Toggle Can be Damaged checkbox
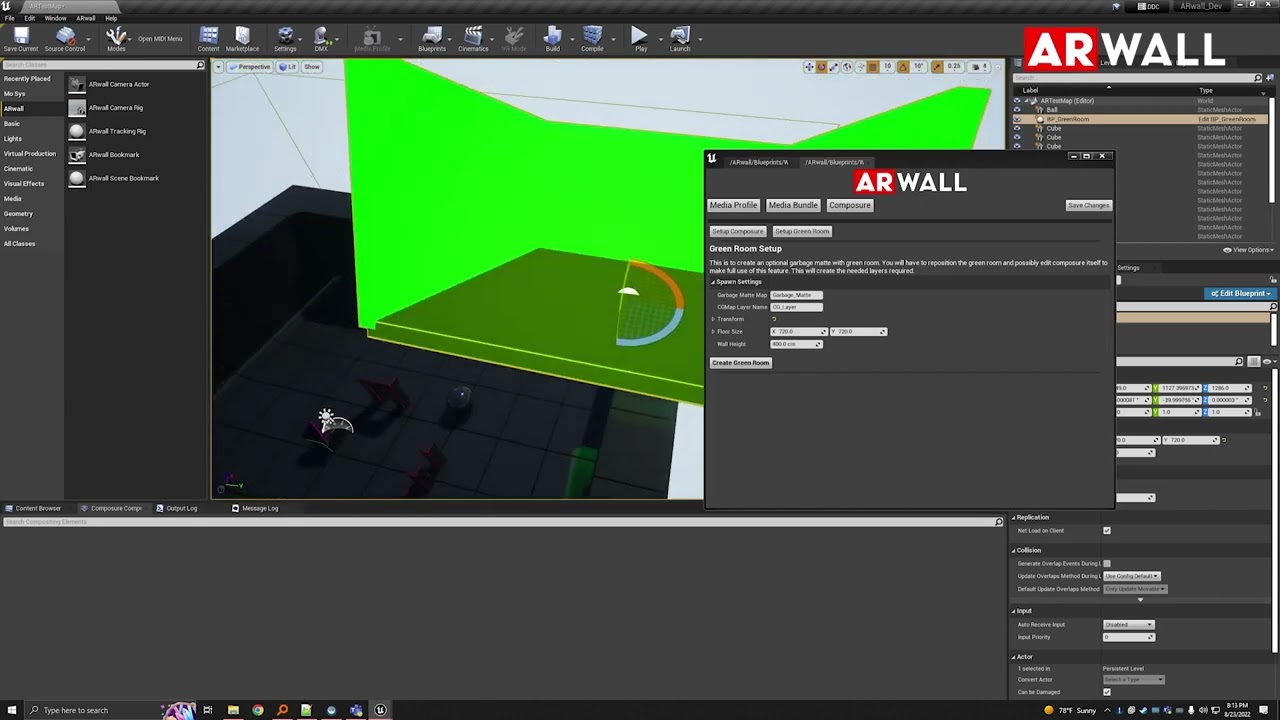Image resolution: width=1280 pixels, height=720 pixels. (x=1107, y=692)
